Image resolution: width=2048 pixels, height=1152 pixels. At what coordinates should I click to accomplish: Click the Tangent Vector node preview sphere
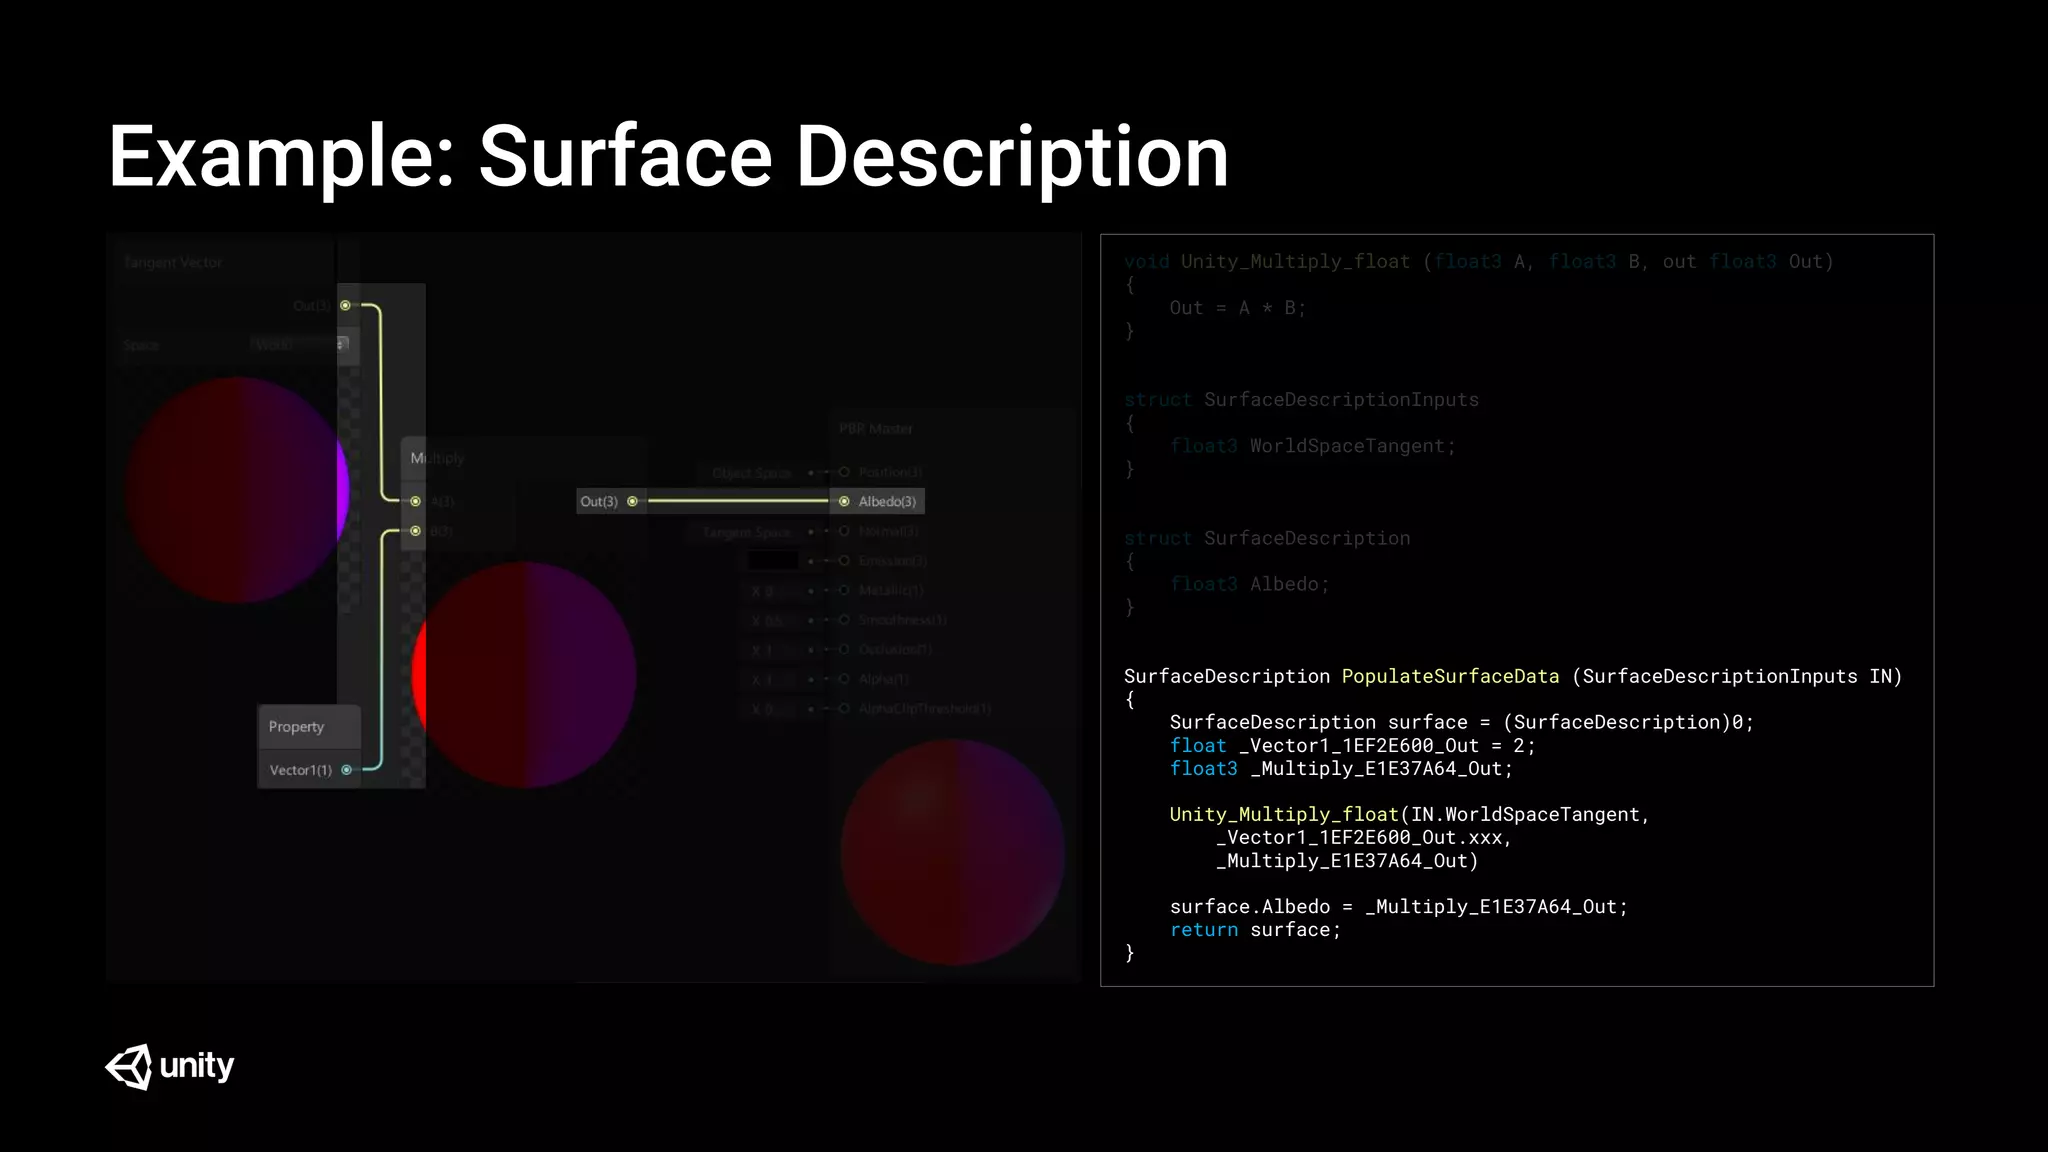pos(237,490)
